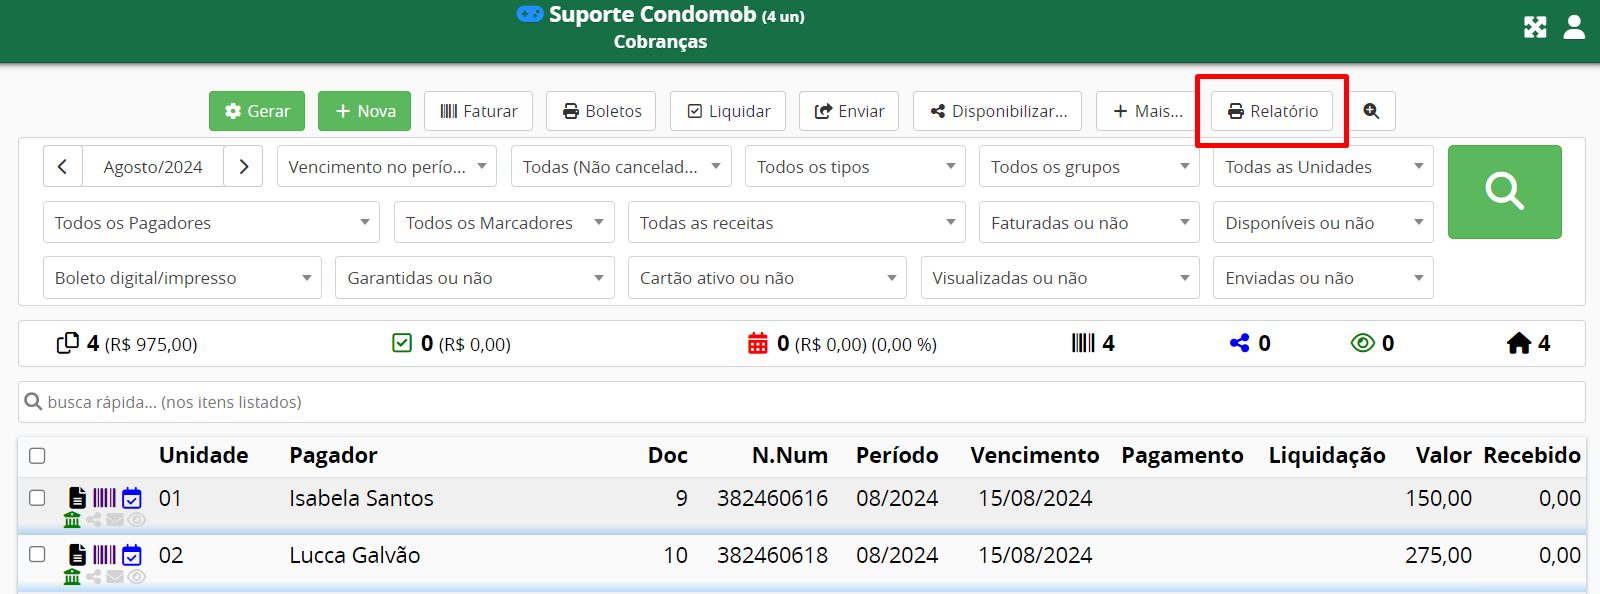Image resolution: width=1600 pixels, height=594 pixels.
Task: Click the Enviar button
Action: (849, 111)
